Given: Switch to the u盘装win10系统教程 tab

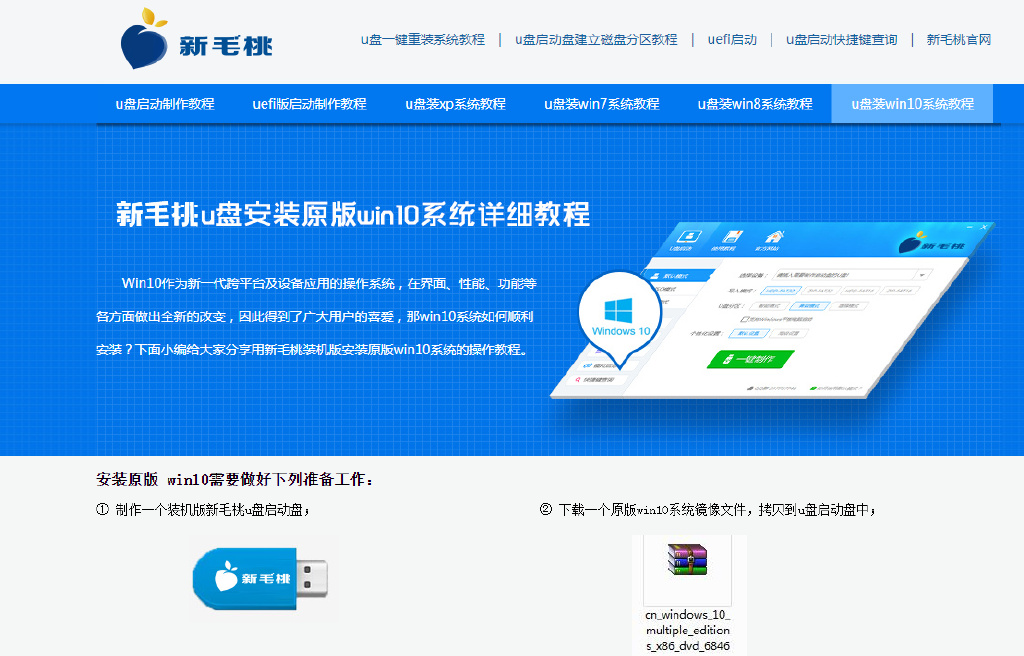Looking at the screenshot, I should (911, 103).
